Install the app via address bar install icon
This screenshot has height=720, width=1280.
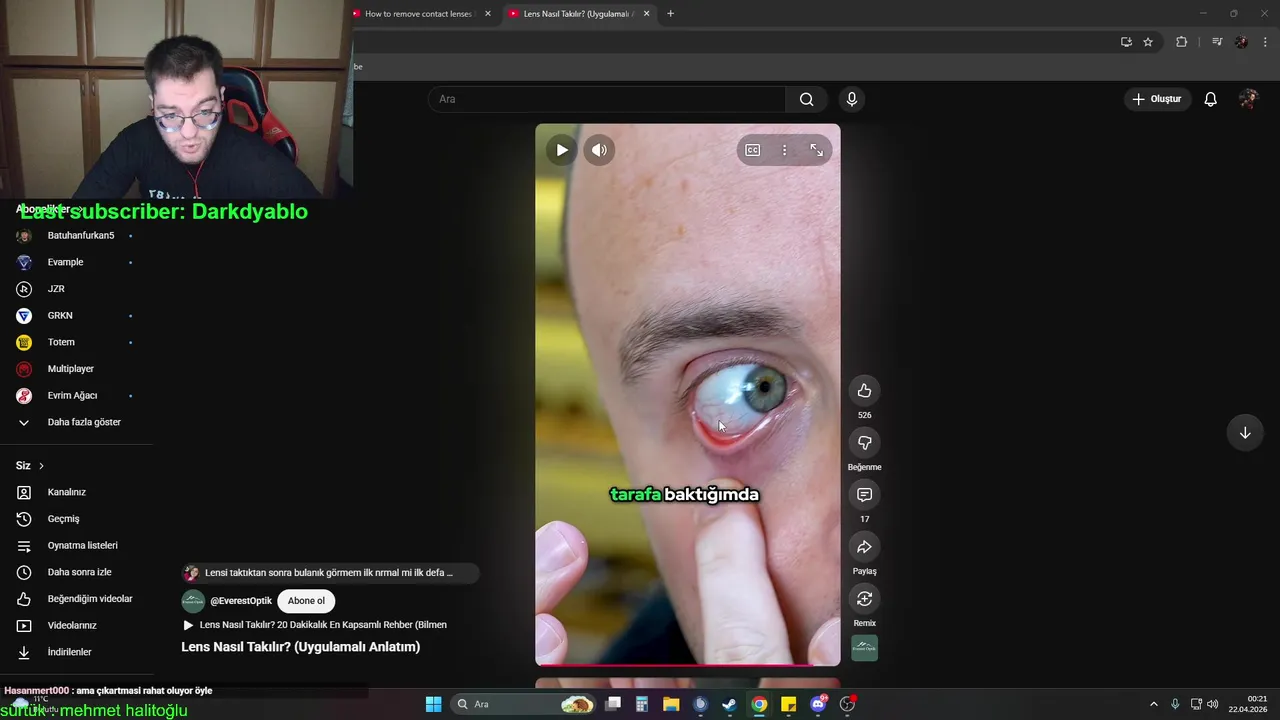point(1126,42)
